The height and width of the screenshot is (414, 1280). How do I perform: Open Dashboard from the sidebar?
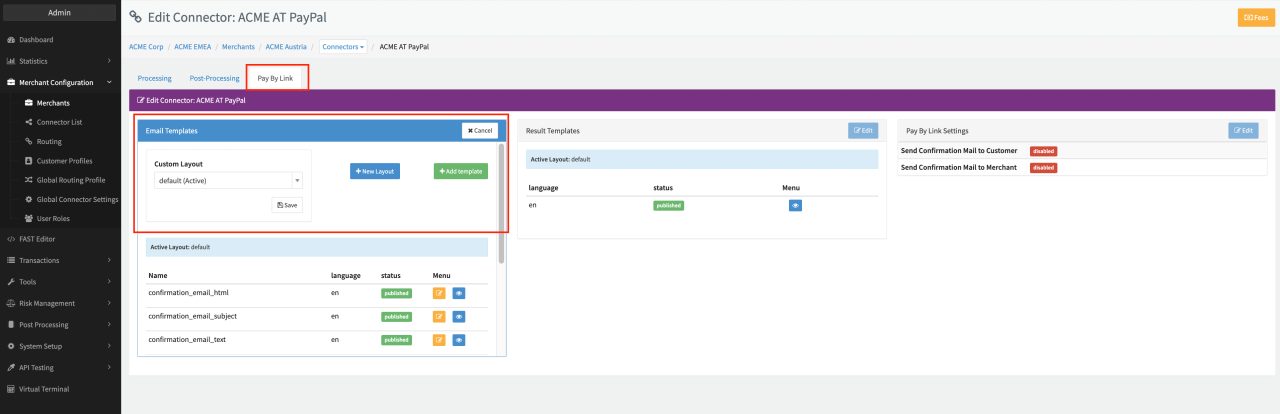(36, 39)
